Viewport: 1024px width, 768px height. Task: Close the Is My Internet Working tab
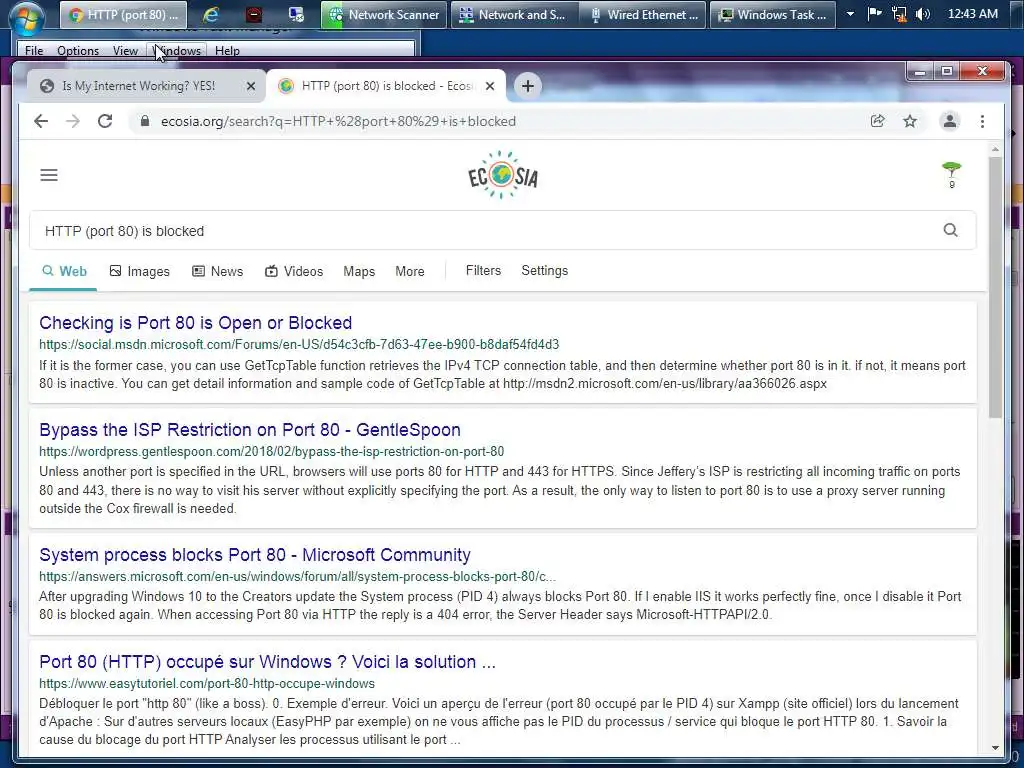click(x=251, y=86)
